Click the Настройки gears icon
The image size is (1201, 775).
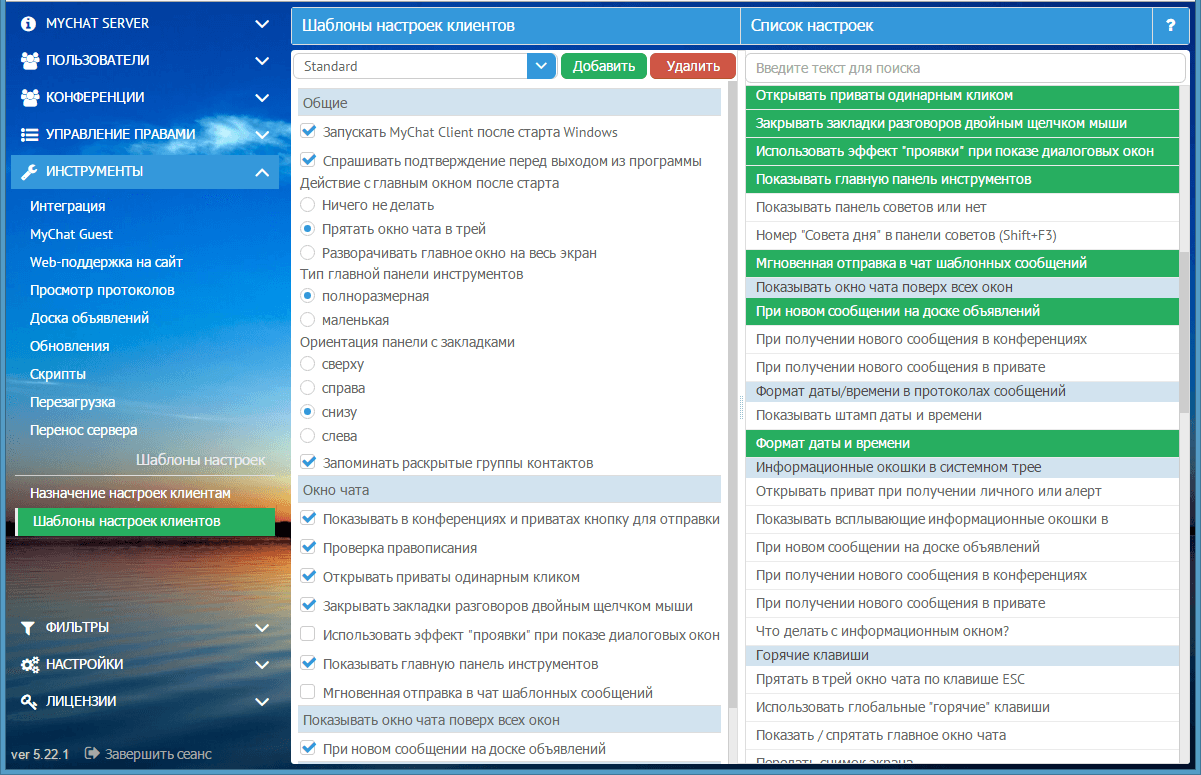pos(29,664)
